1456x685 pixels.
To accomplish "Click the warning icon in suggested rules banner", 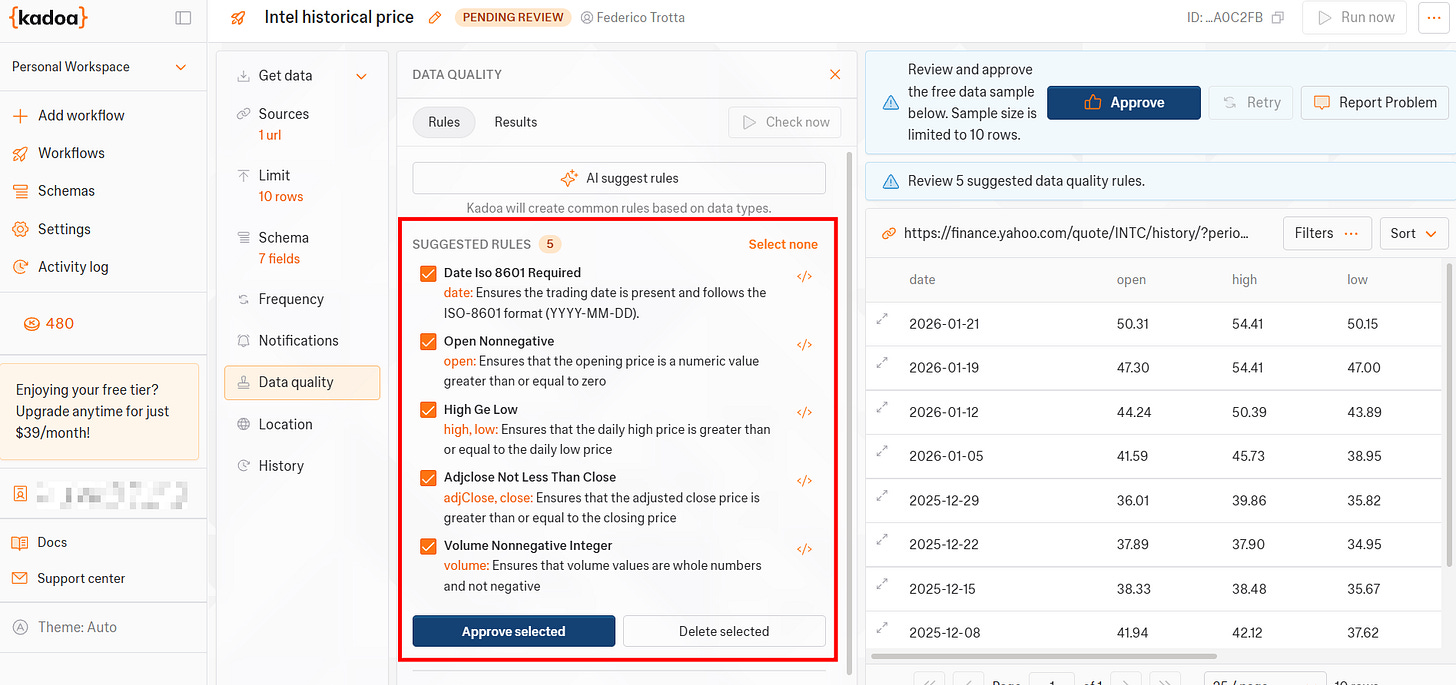I will pyautogui.click(x=890, y=181).
